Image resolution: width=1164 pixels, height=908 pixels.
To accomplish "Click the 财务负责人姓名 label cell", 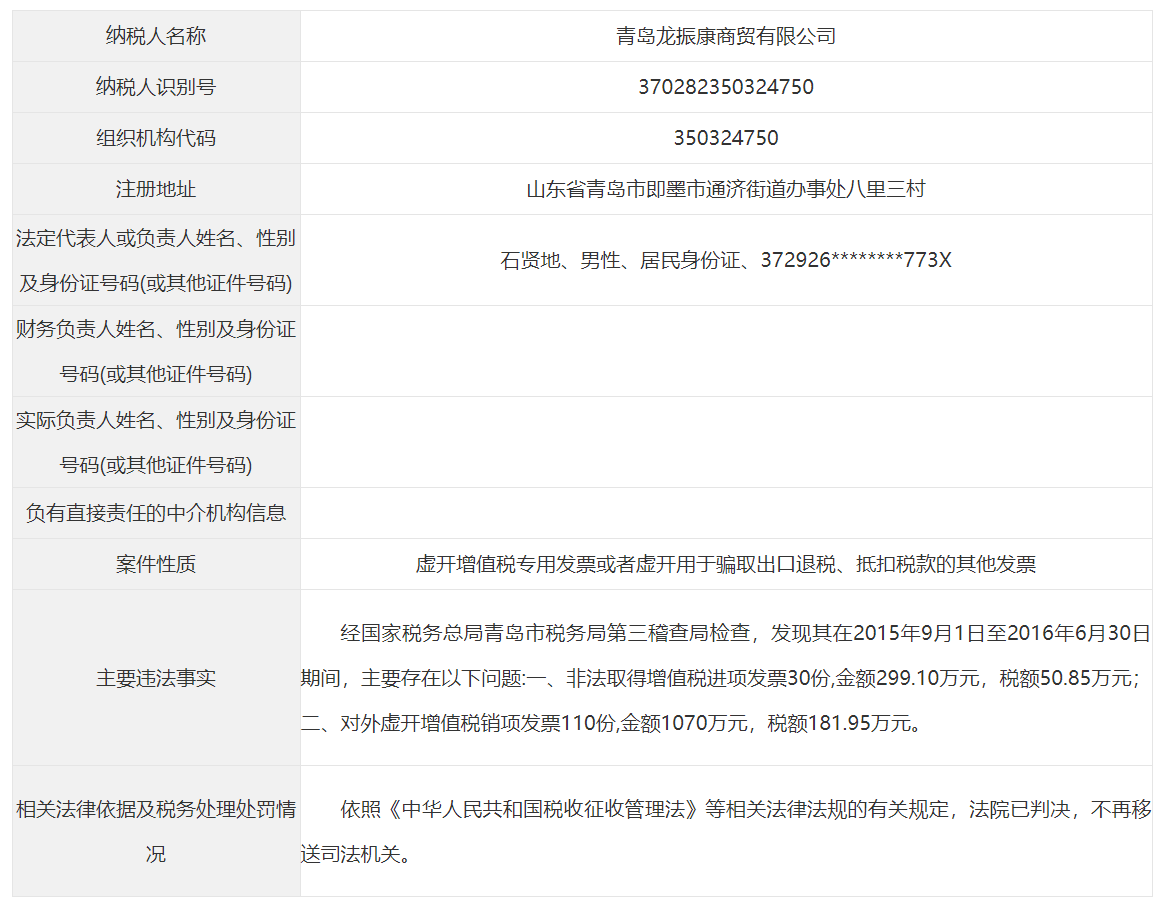I will [156, 351].
